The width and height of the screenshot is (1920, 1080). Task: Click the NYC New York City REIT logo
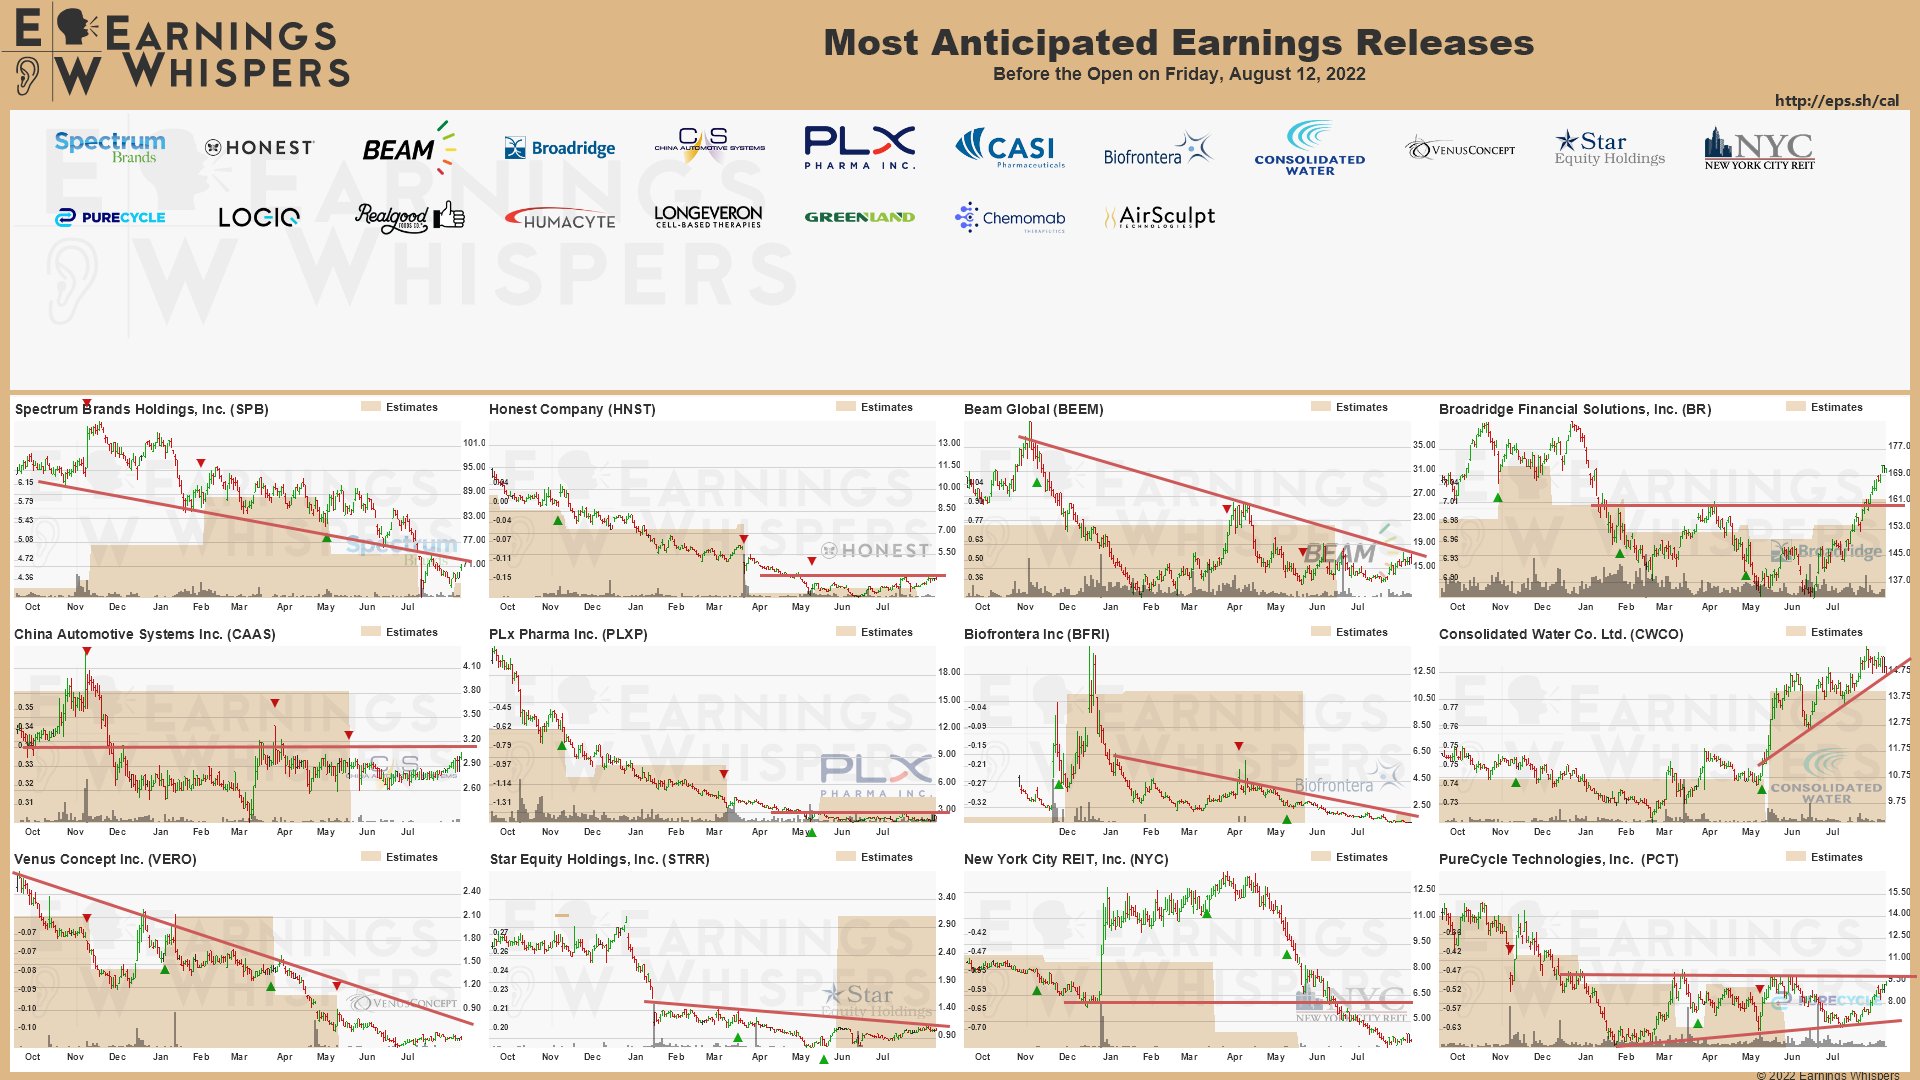click(x=1759, y=149)
